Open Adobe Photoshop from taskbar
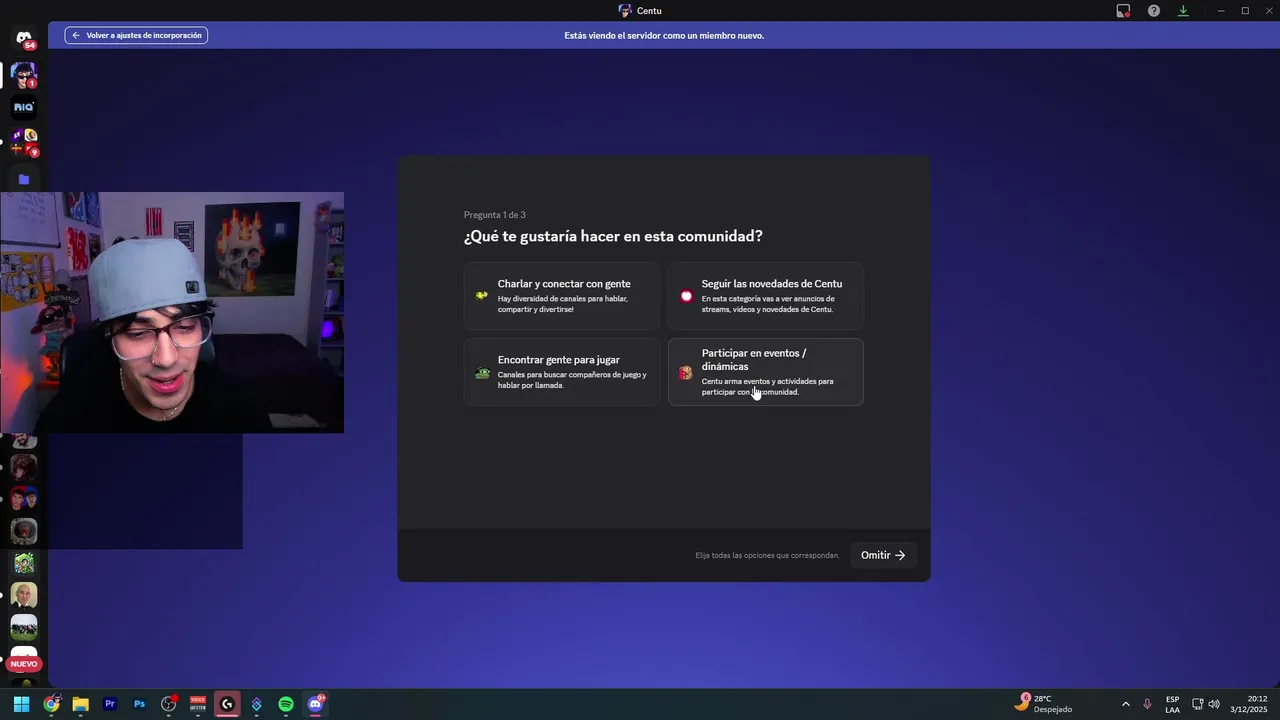This screenshot has width=1280, height=720. point(139,704)
